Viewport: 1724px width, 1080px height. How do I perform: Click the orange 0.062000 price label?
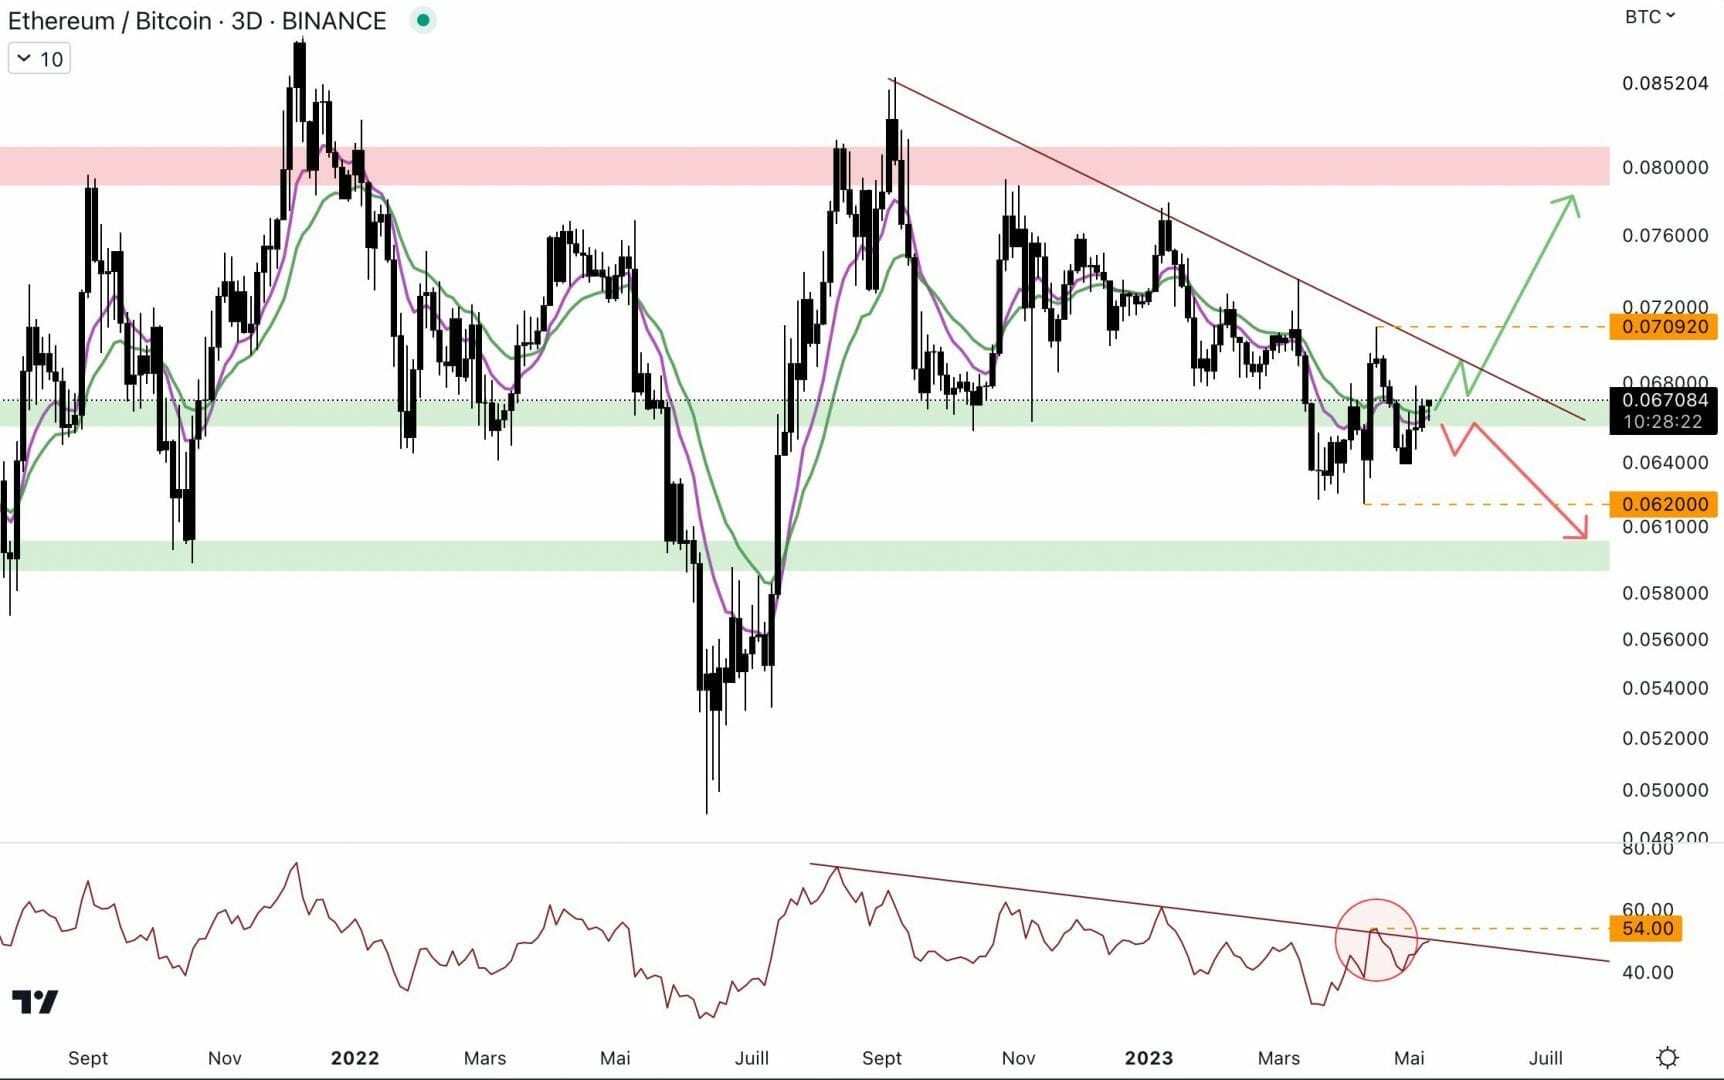click(1664, 504)
